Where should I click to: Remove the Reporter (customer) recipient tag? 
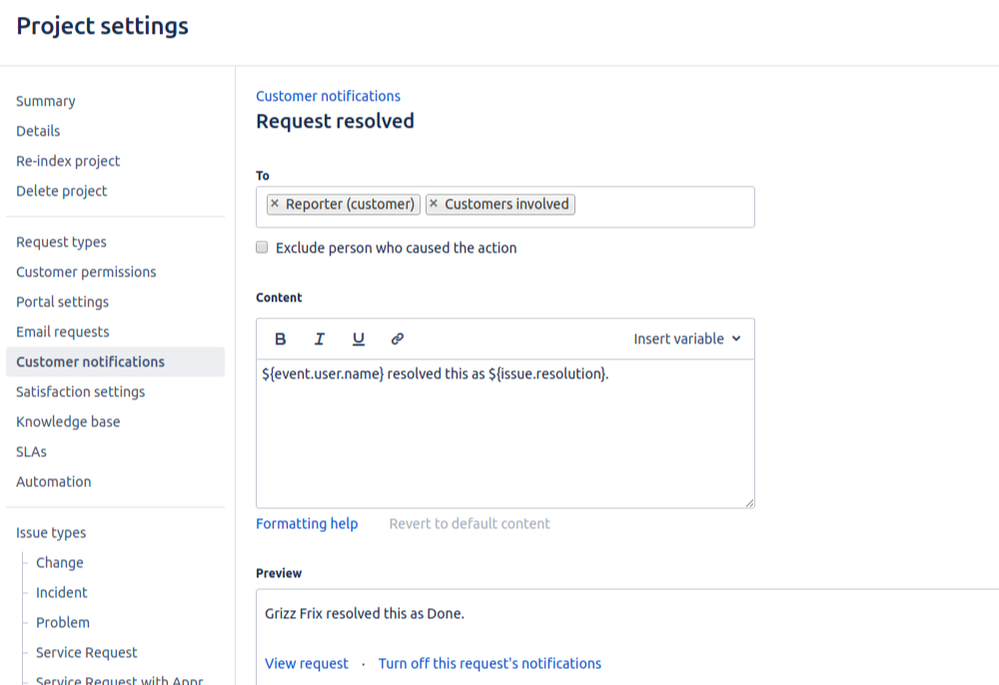tap(275, 204)
